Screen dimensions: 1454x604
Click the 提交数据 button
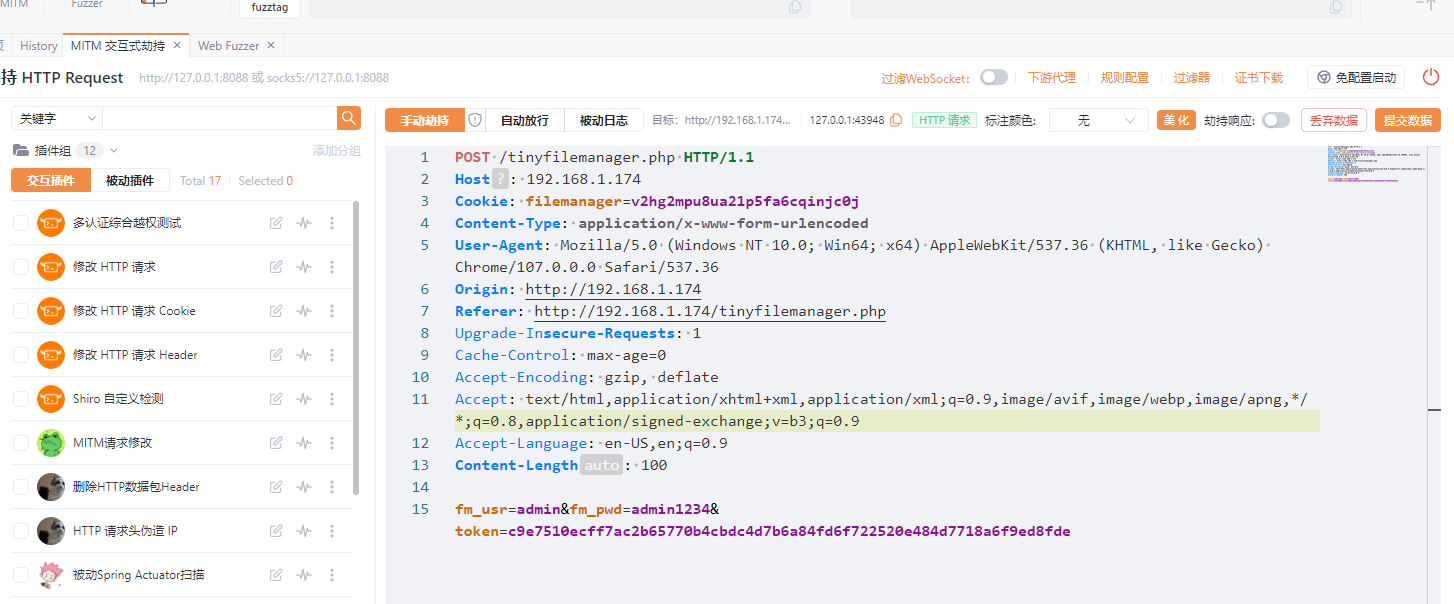tap(1407, 120)
